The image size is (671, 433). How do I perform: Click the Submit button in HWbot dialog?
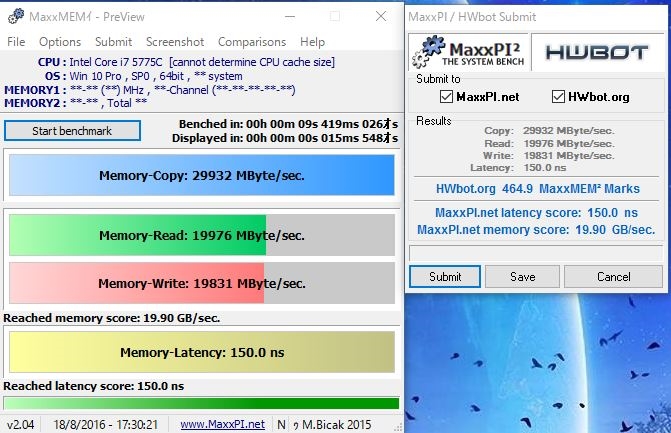coord(445,277)
